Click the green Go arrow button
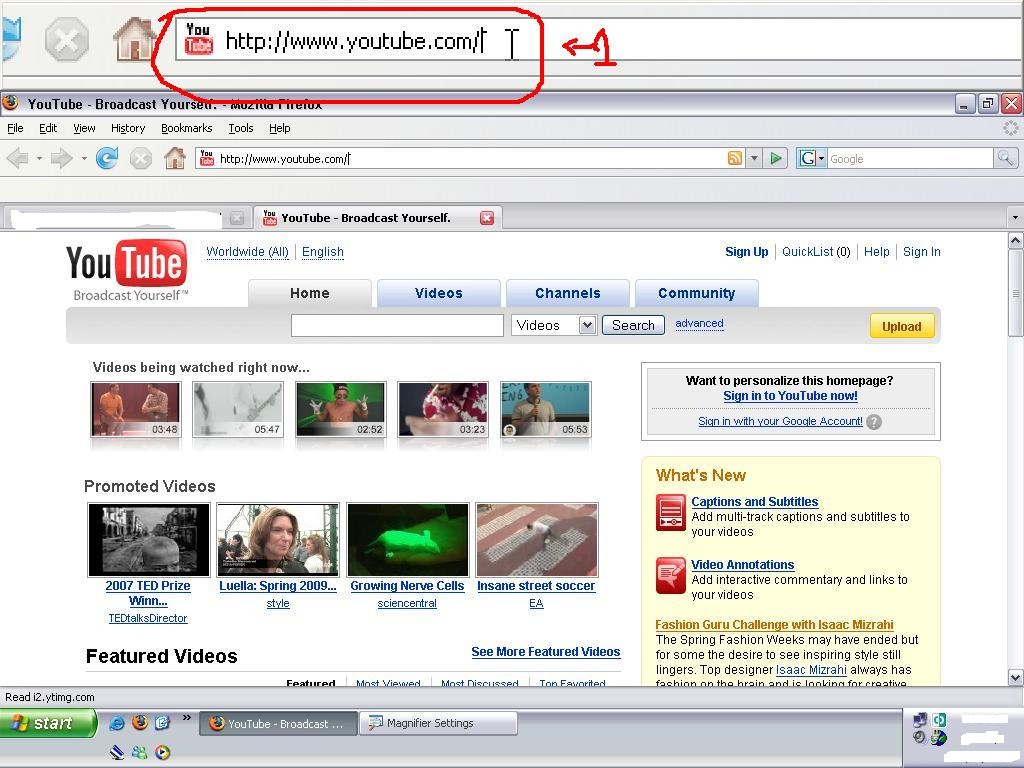The width and height of the screenshot is (1024, 768). 776,158
